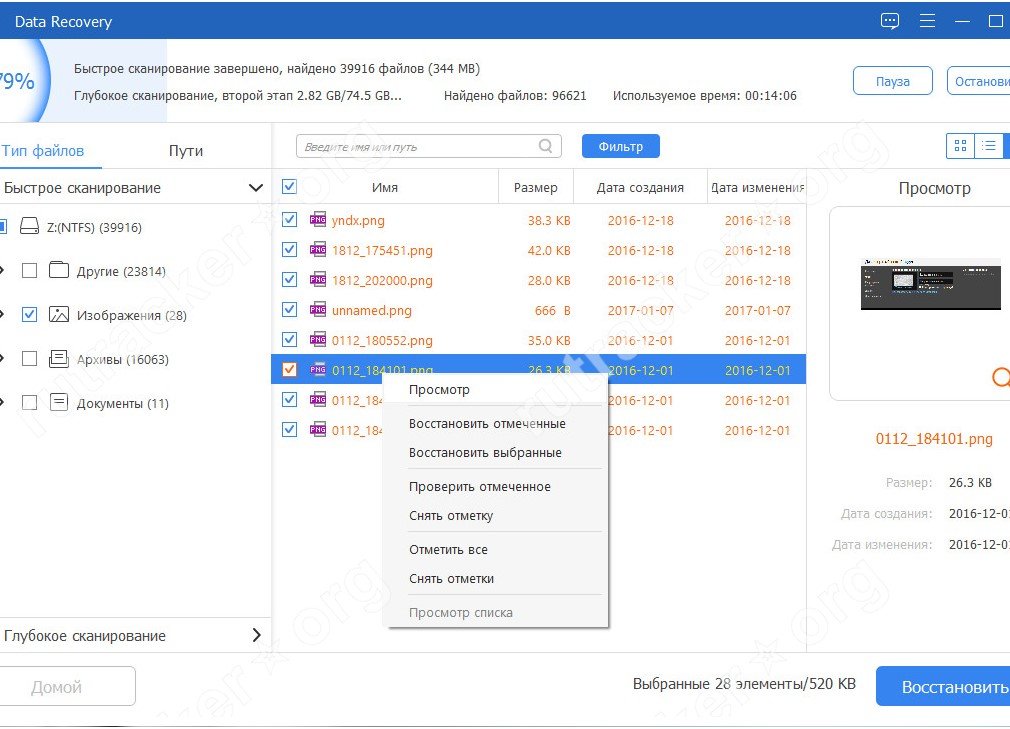Uncheck the 0112_180552.png checkbox
Viewport: 1010px width, 729px height.
click(x=289, y=339)
